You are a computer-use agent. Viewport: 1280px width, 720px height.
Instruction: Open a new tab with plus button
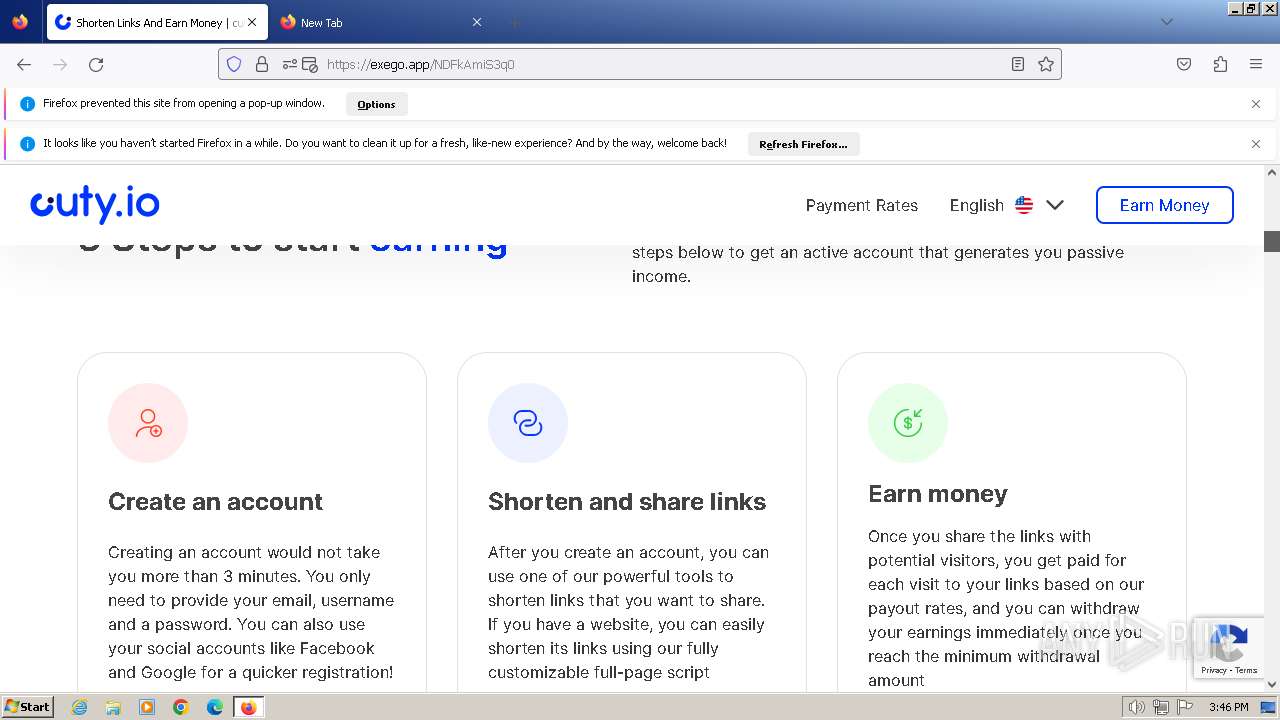(x=514, y=22)
